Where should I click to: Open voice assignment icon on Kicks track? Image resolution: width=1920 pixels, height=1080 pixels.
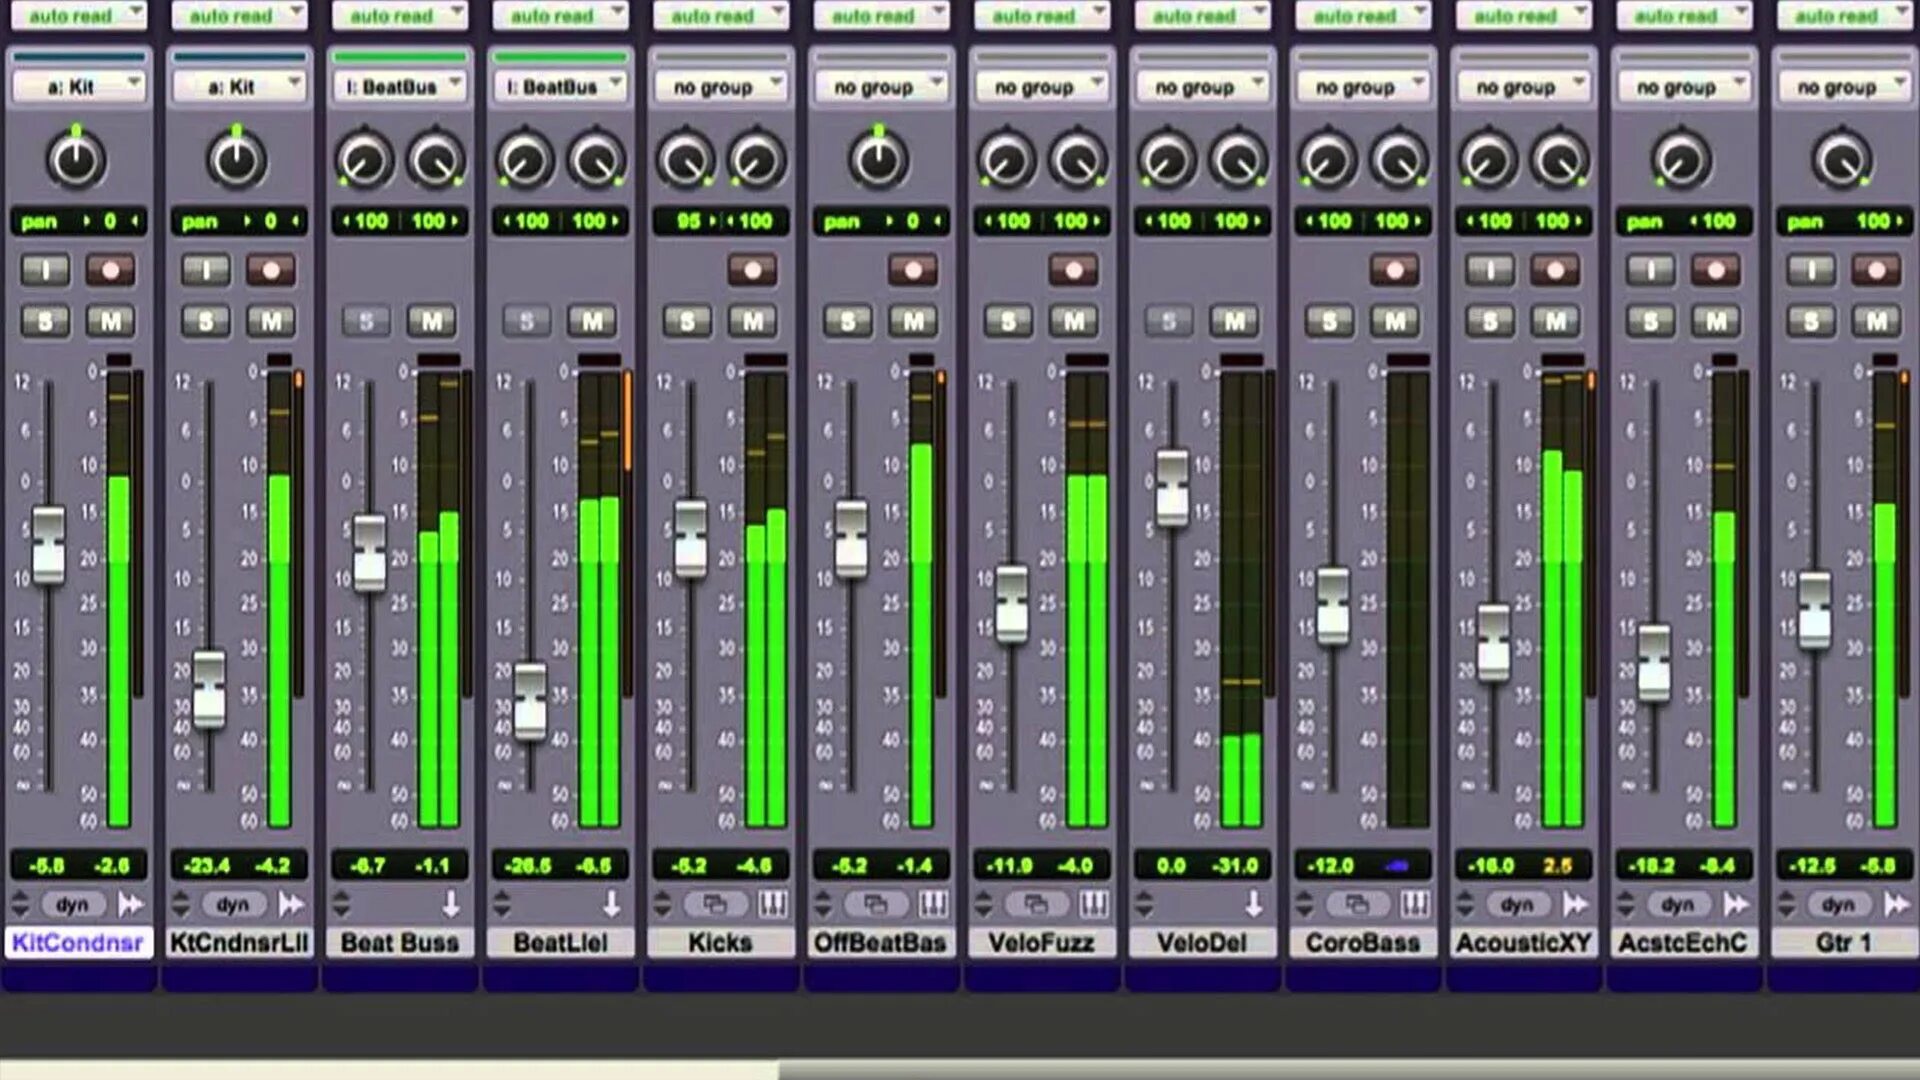tap(715, 905)
